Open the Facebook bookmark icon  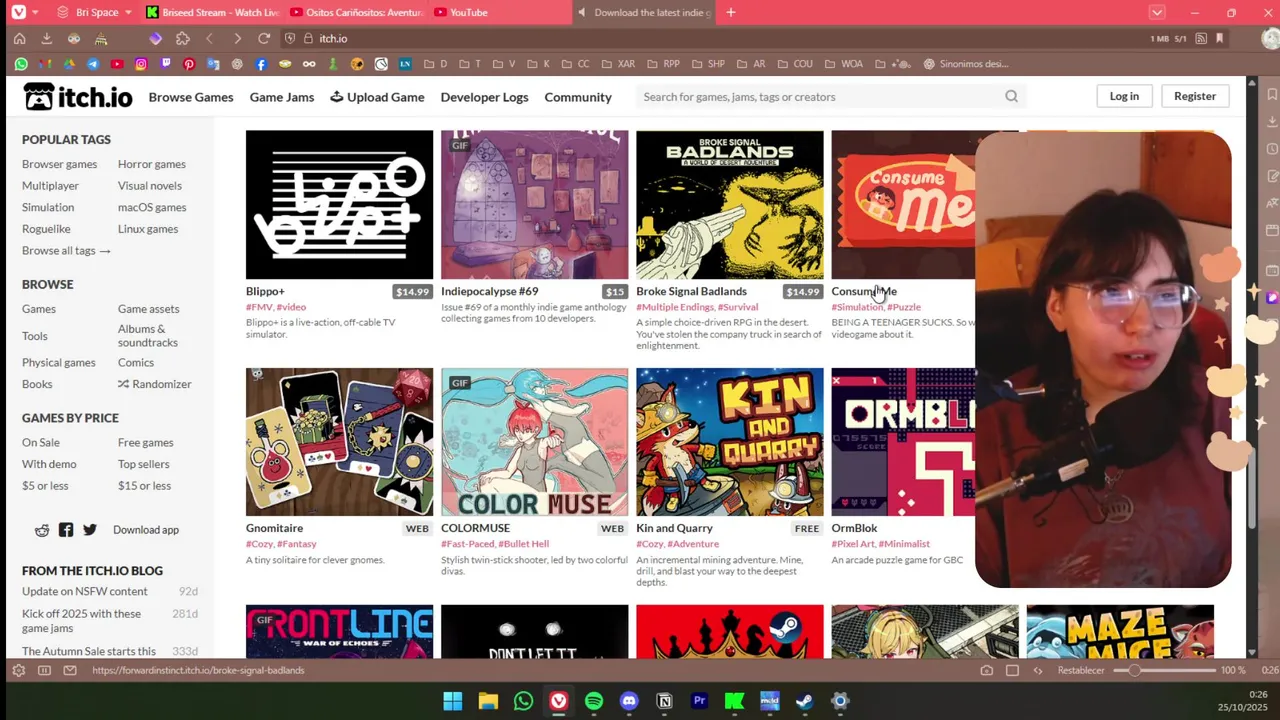click(x=261, y=64)
